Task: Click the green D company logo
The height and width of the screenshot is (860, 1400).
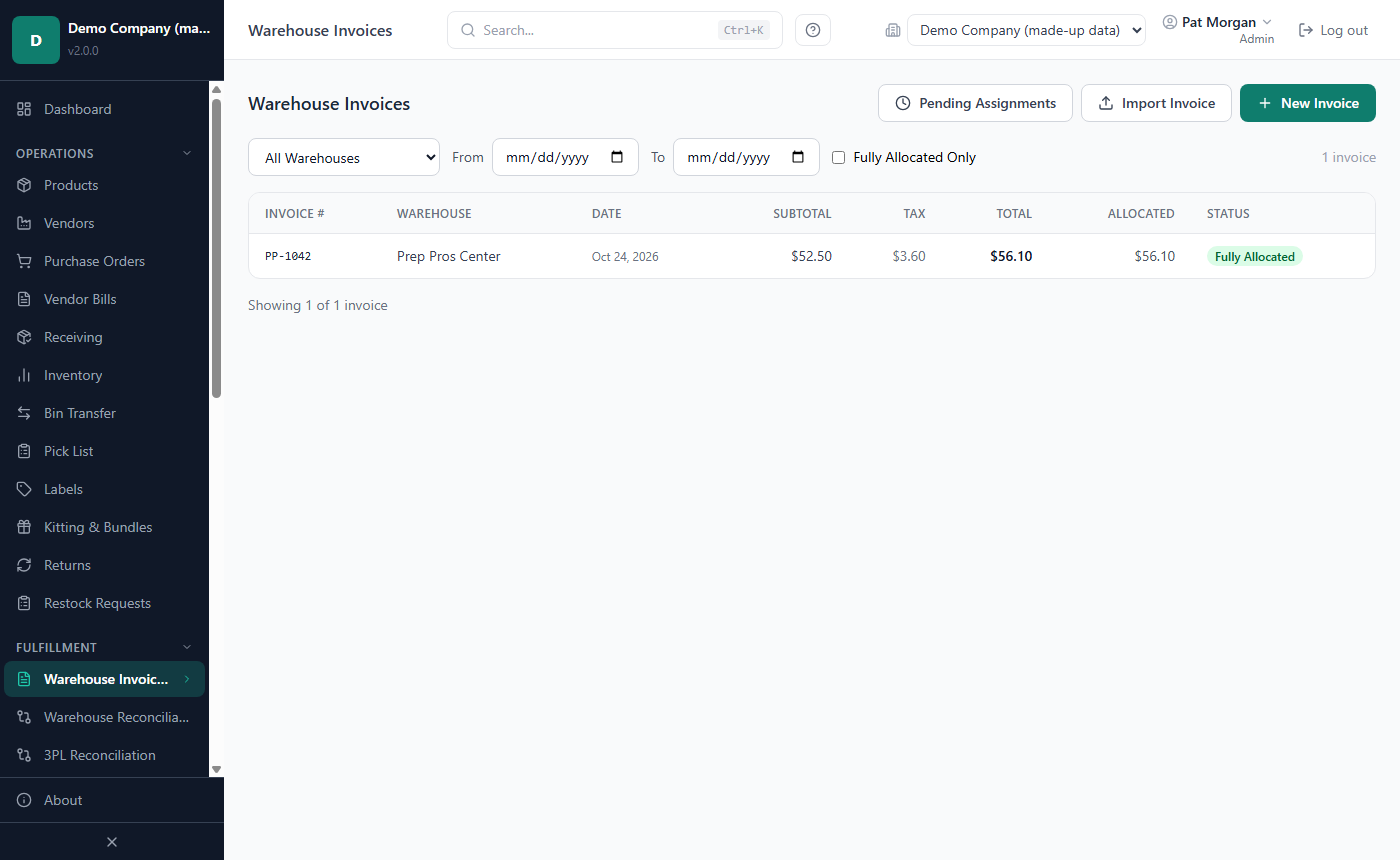Action: (x=36, y=40)
